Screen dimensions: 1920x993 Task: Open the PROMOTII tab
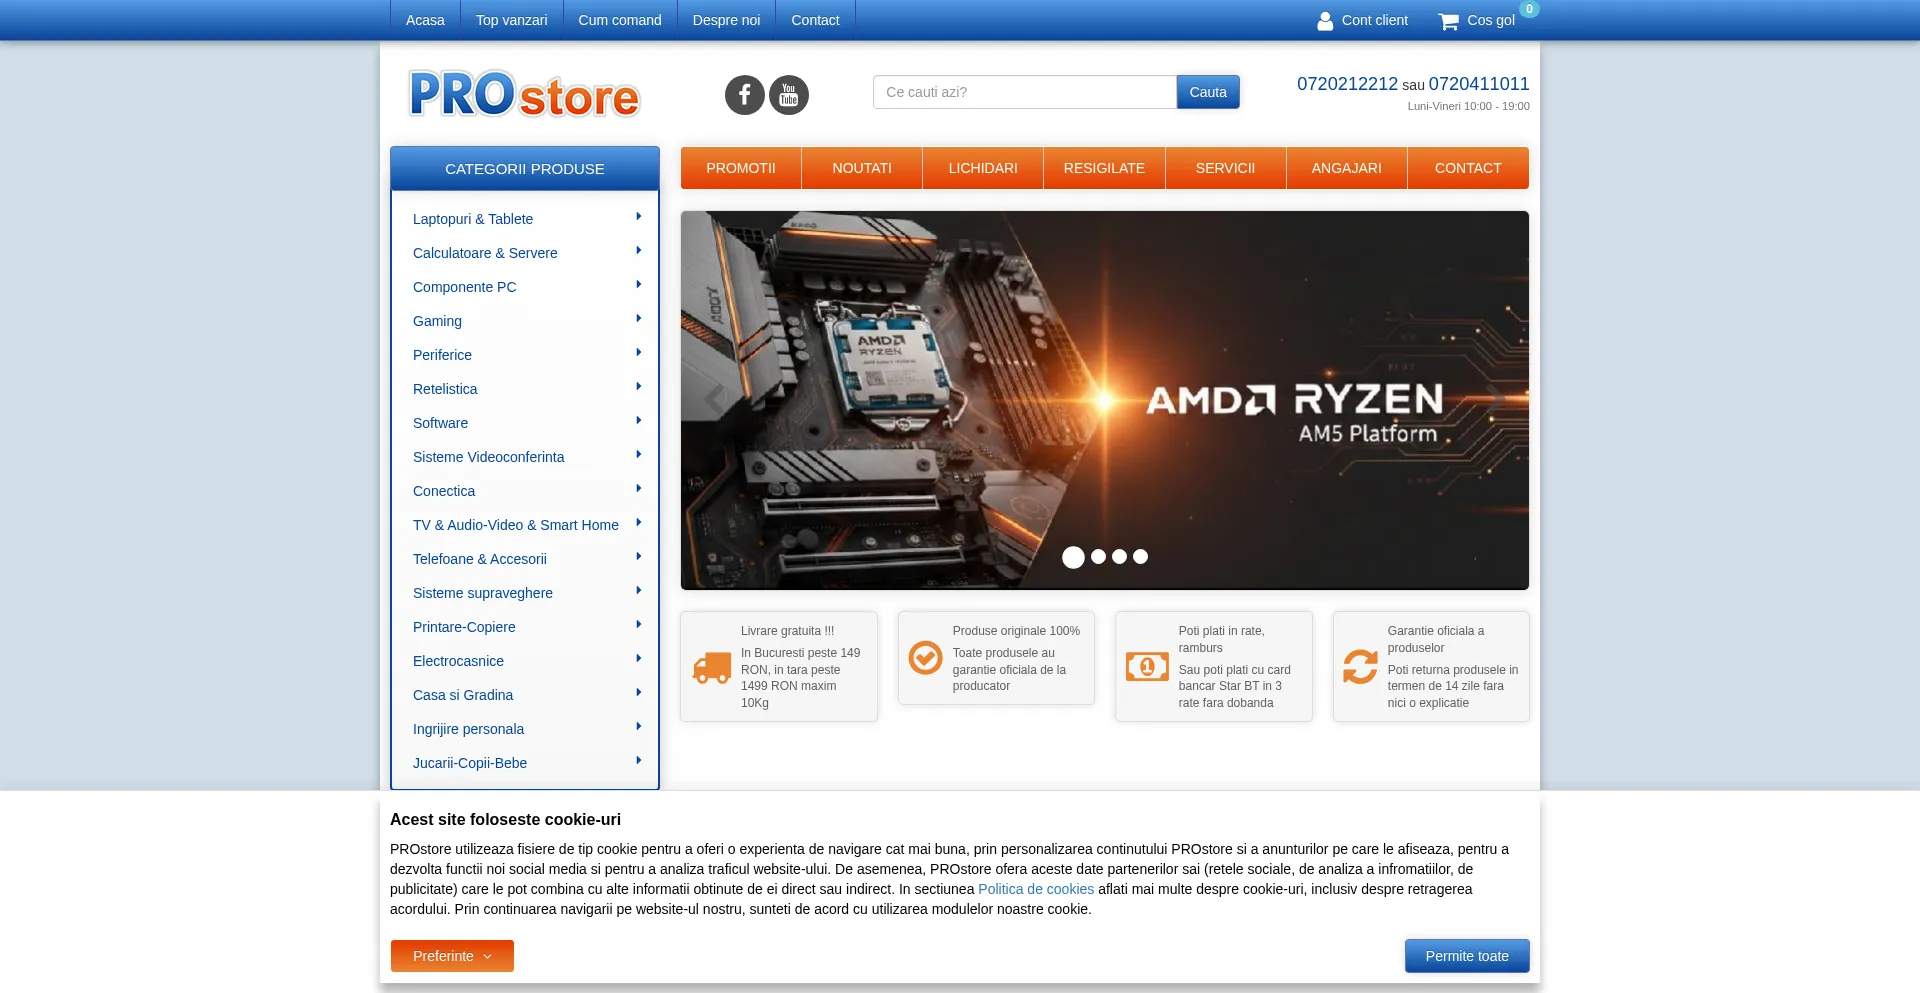(741, 168)
